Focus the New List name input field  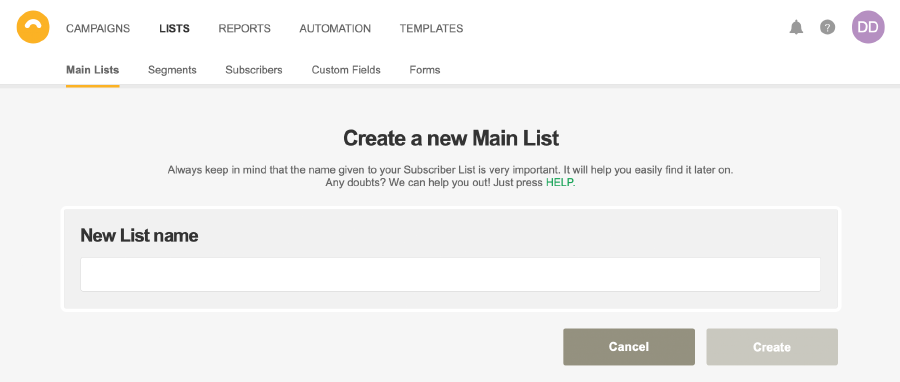coord(450,275)
